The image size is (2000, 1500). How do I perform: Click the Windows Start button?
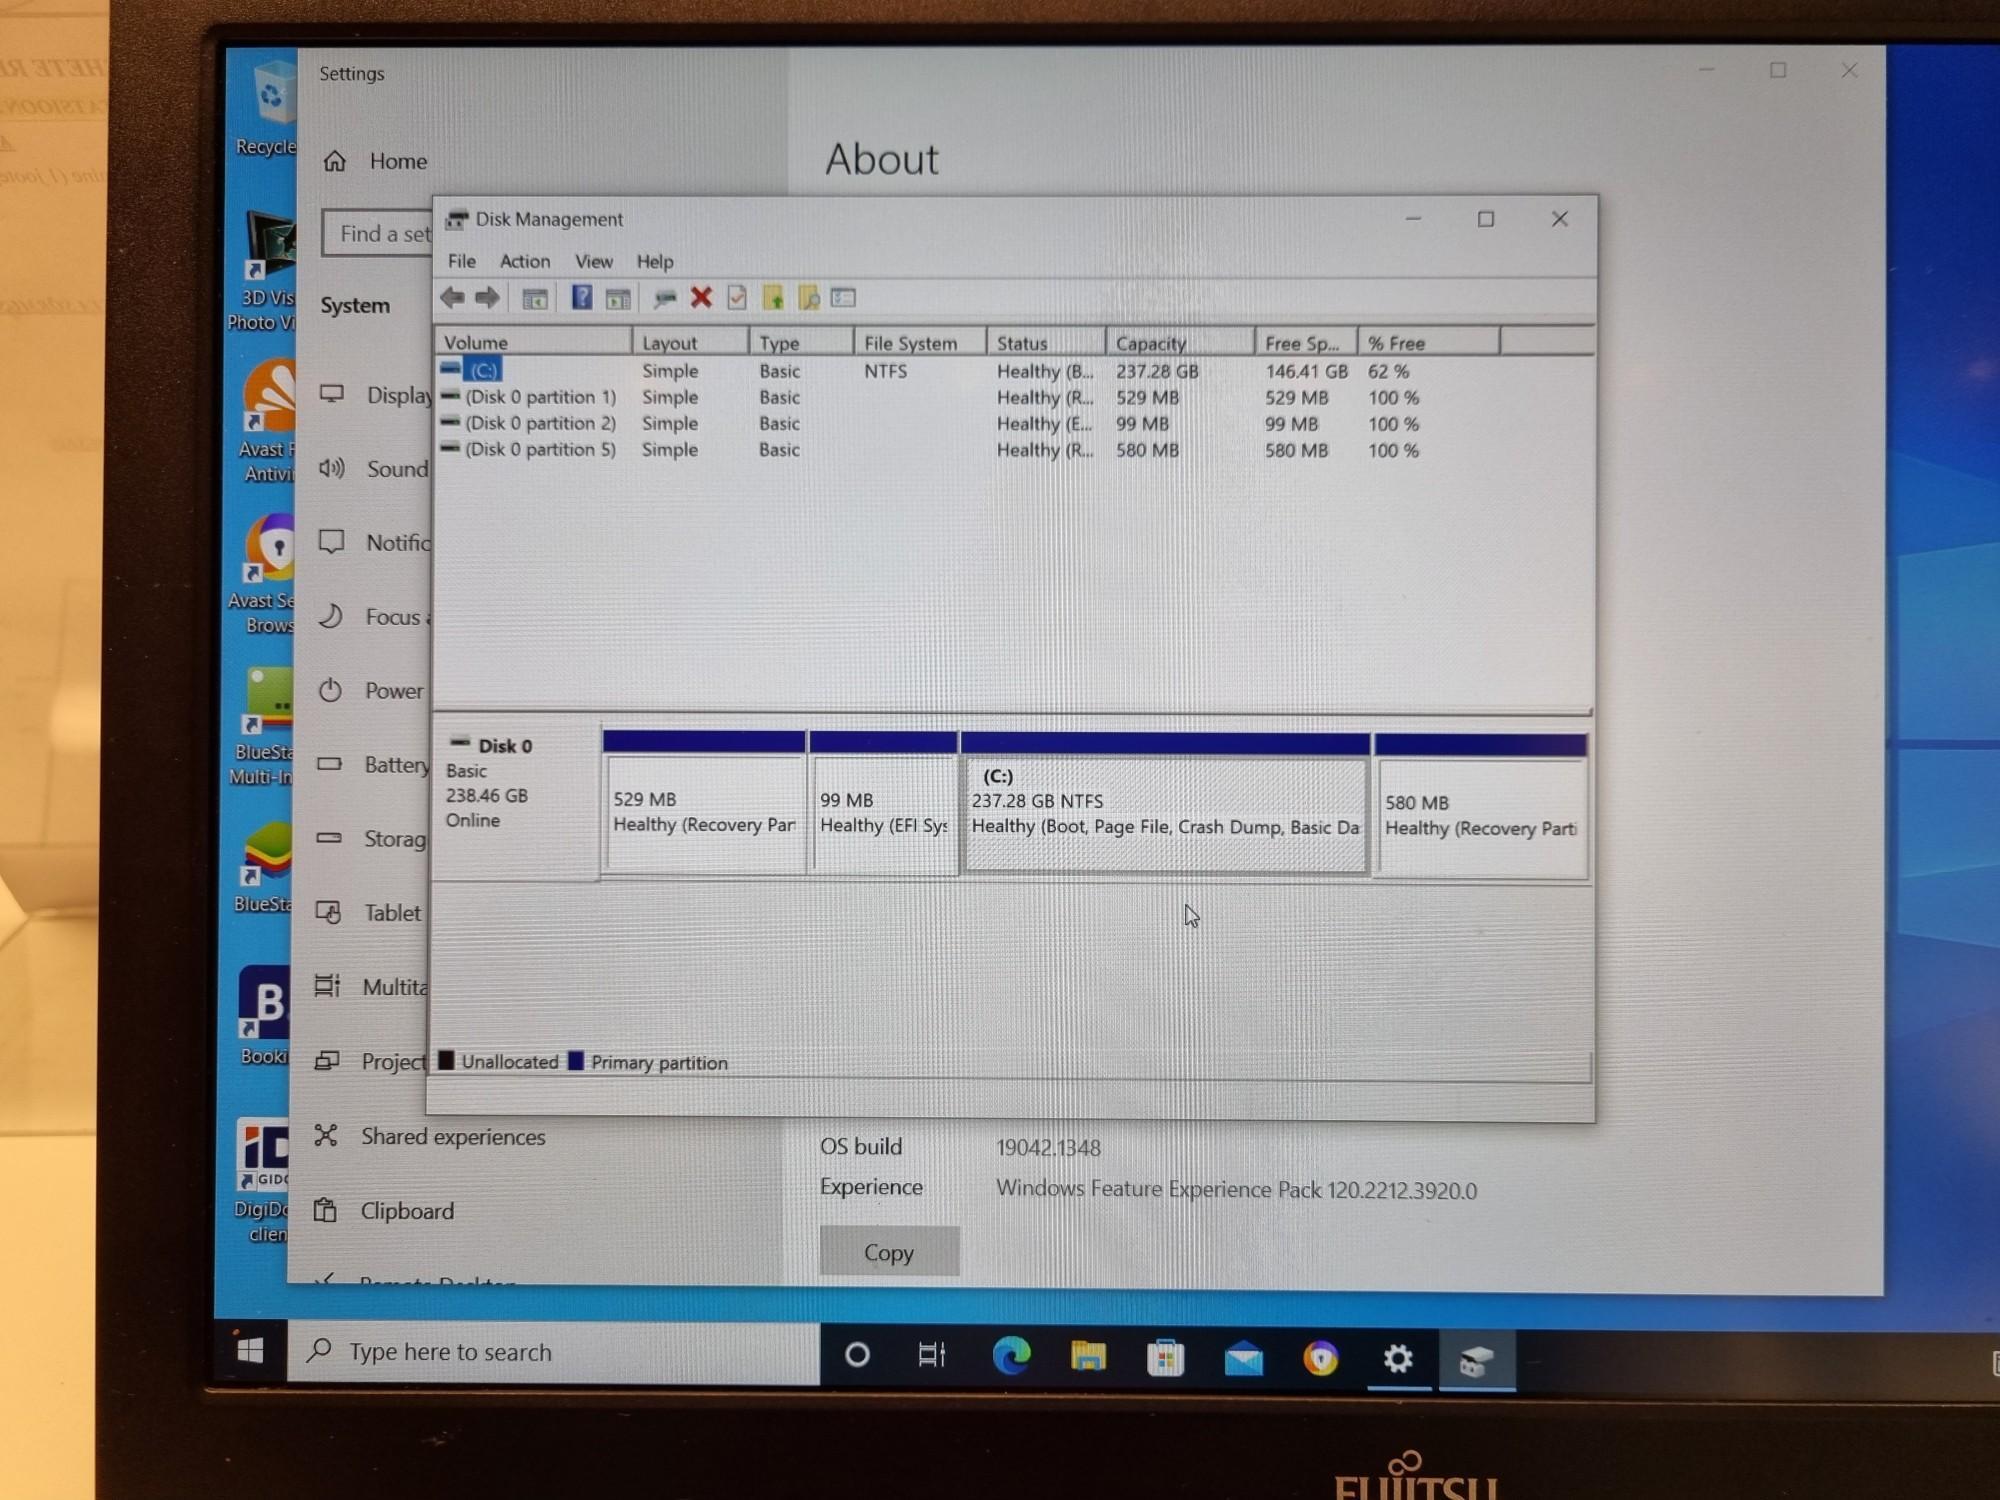[250, 1351]
